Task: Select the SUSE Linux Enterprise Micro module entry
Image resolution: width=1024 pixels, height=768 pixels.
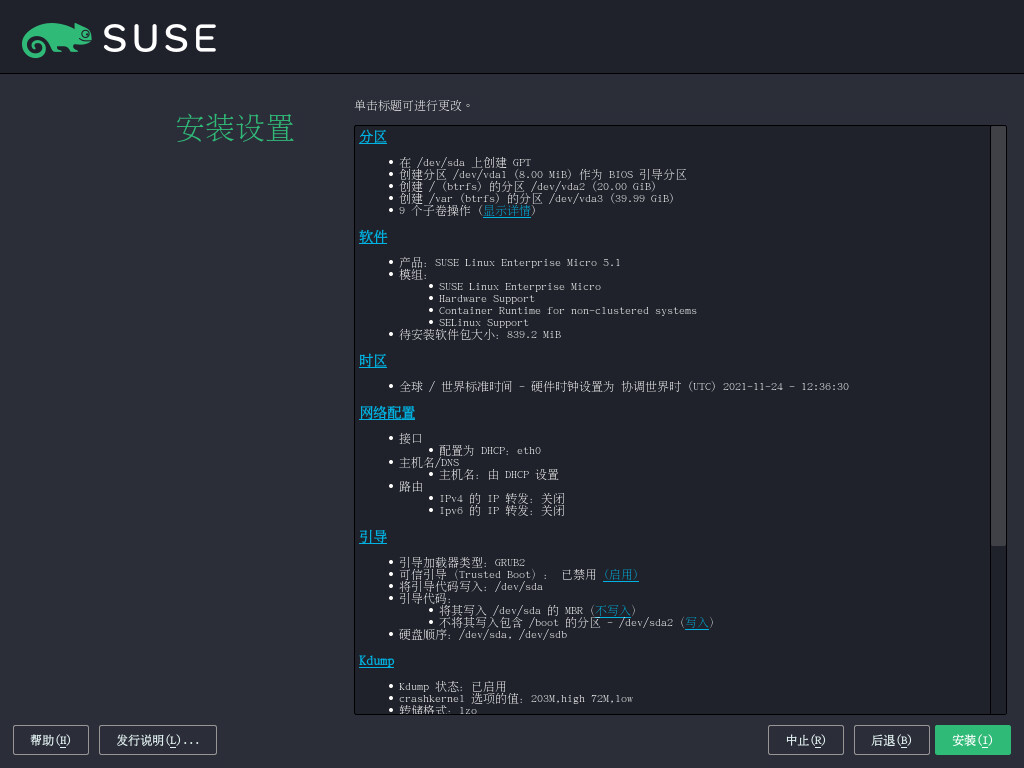Action: click(520, 287)
